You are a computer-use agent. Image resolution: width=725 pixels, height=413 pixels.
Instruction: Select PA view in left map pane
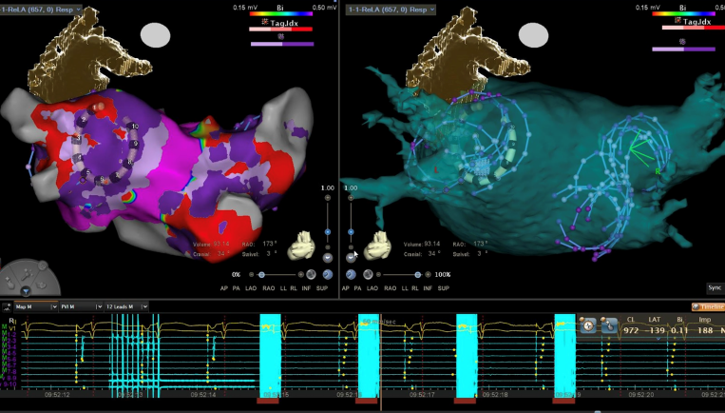coord(236,288)
